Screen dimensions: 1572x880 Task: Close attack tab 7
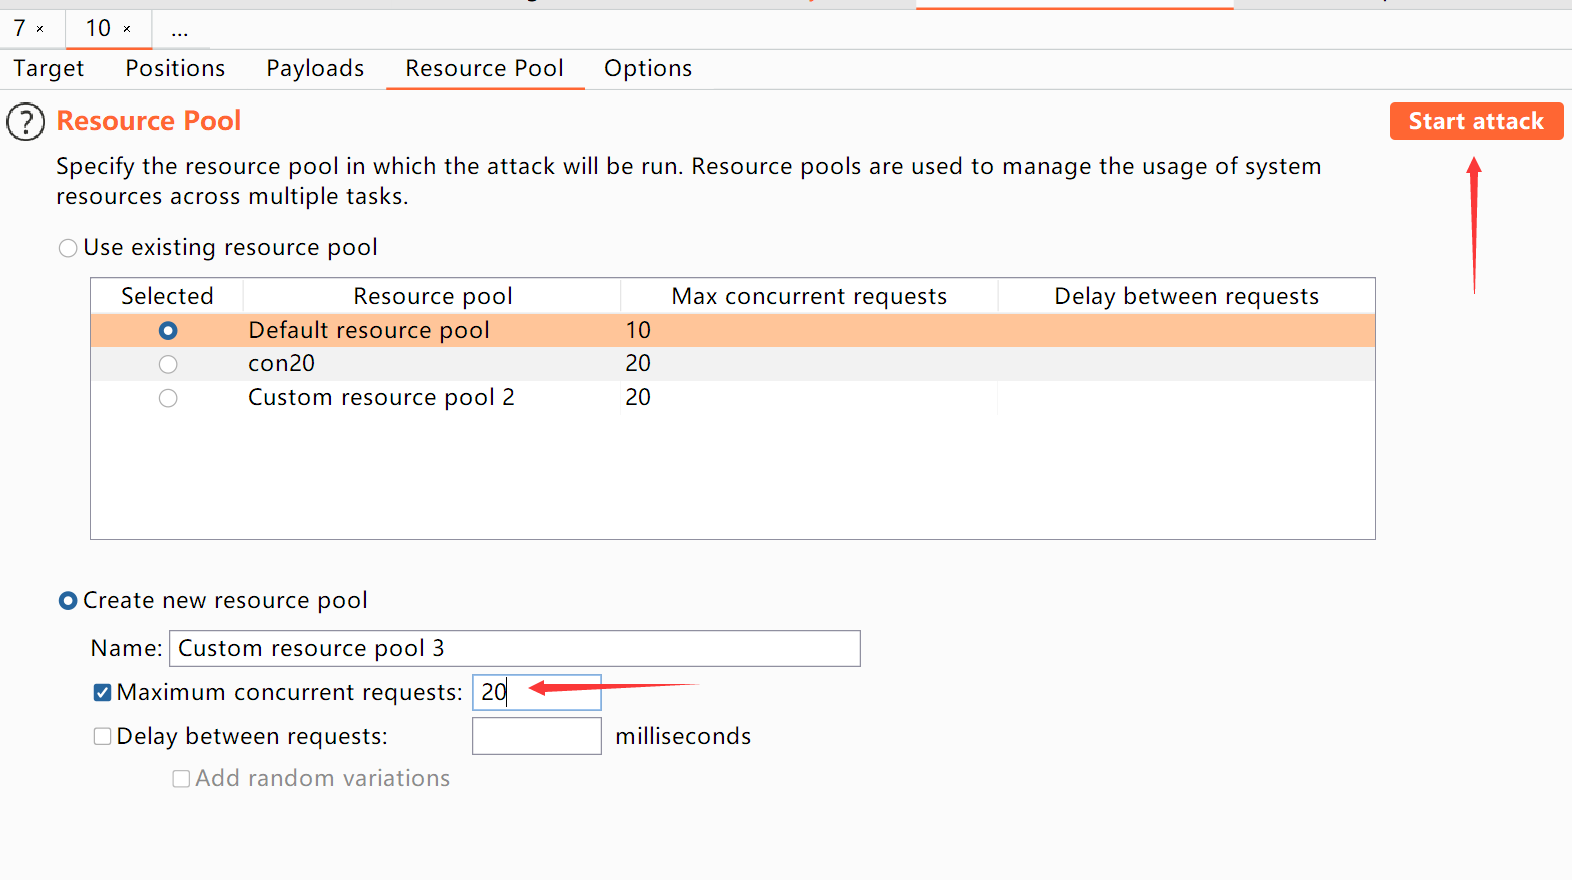point(40,29)
